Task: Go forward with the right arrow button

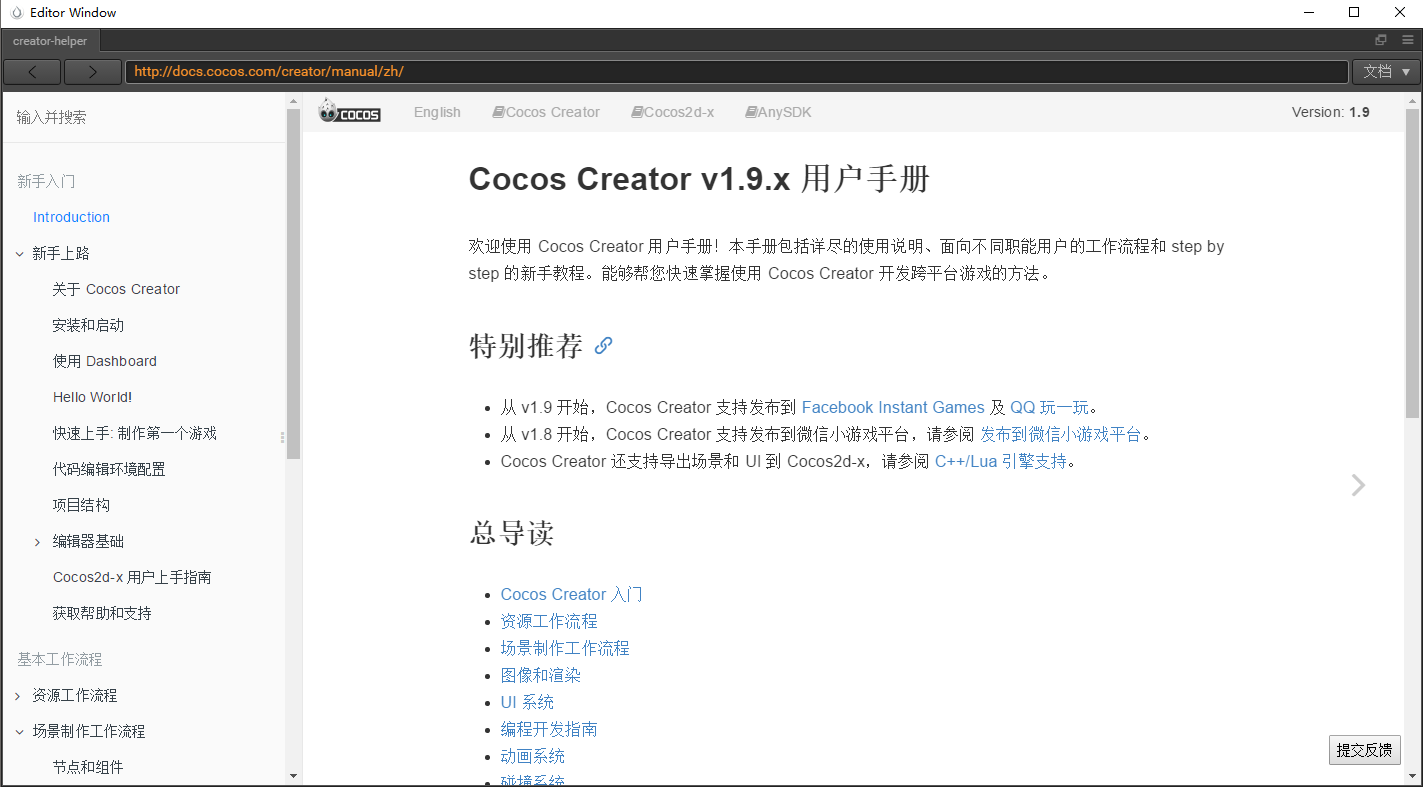Action: [92, 72]
